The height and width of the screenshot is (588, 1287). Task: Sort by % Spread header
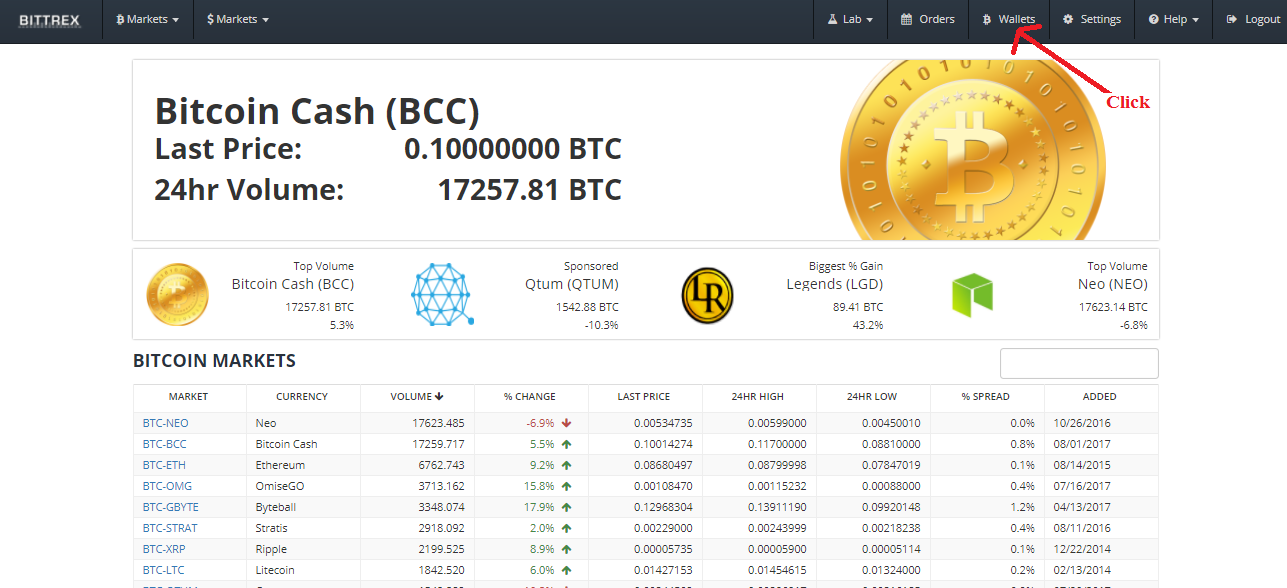[x=986, y=397]
